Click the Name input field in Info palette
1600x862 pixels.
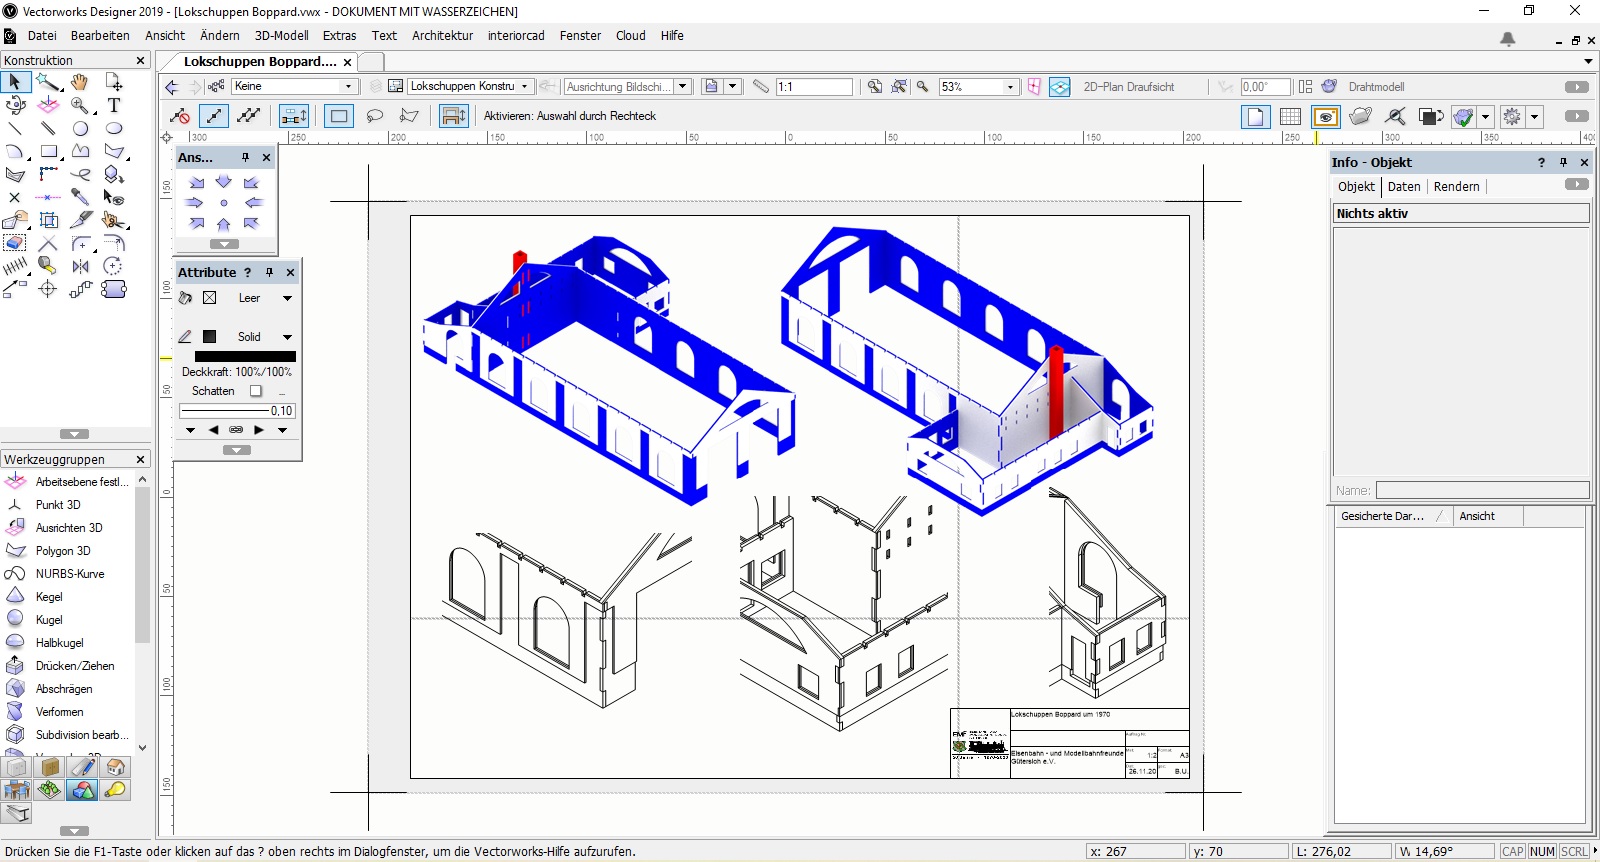[1483, 490]
